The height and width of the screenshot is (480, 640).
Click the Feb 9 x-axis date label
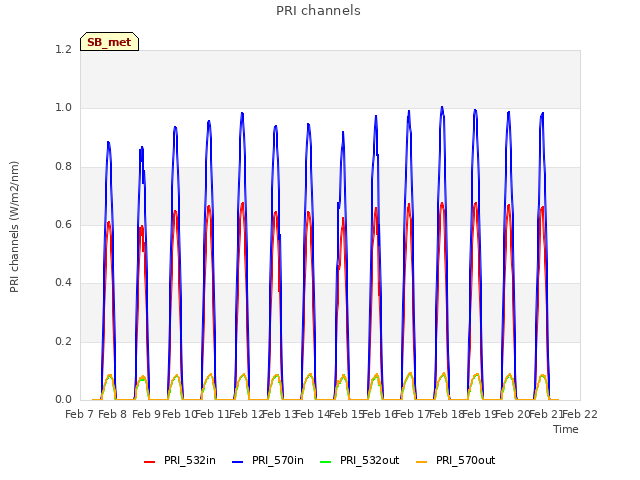[147, 414]
